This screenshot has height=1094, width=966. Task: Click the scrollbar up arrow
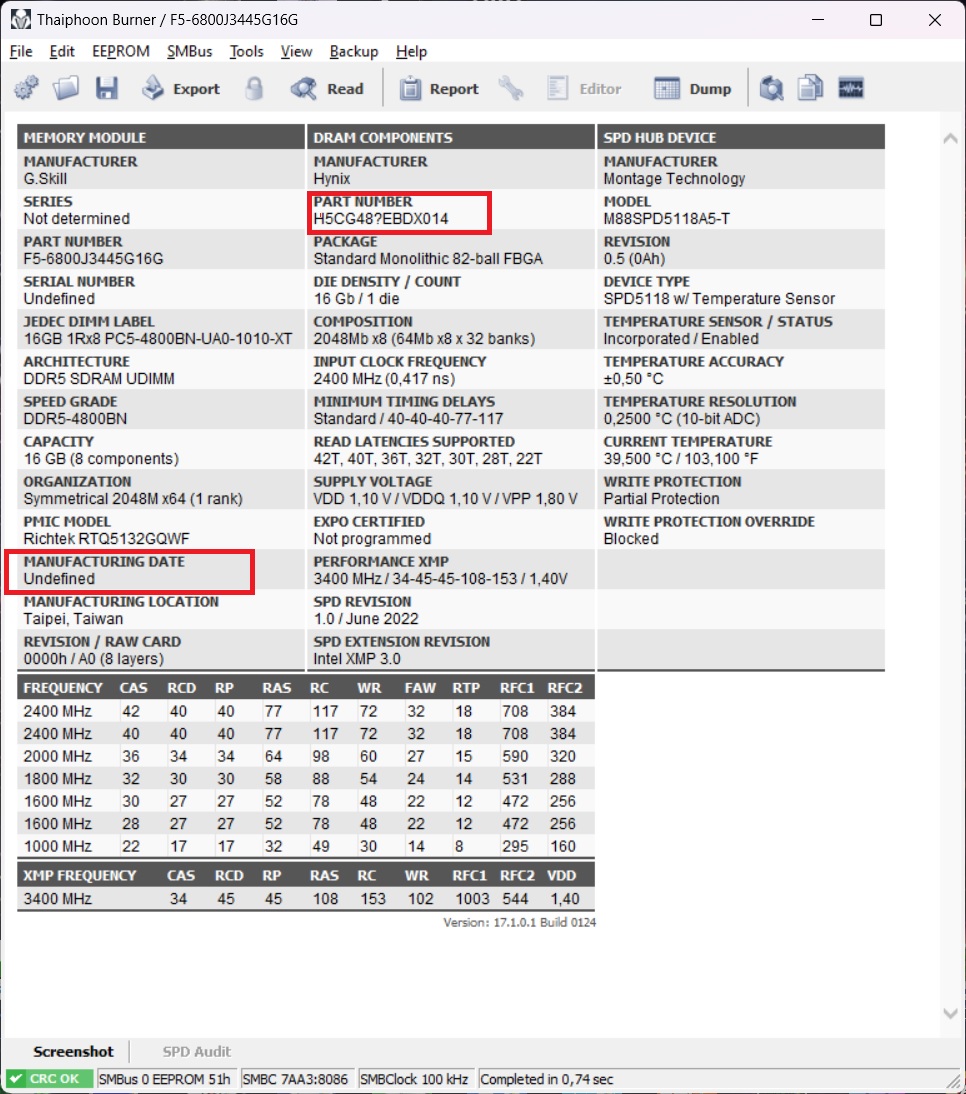tap(950, 138)
